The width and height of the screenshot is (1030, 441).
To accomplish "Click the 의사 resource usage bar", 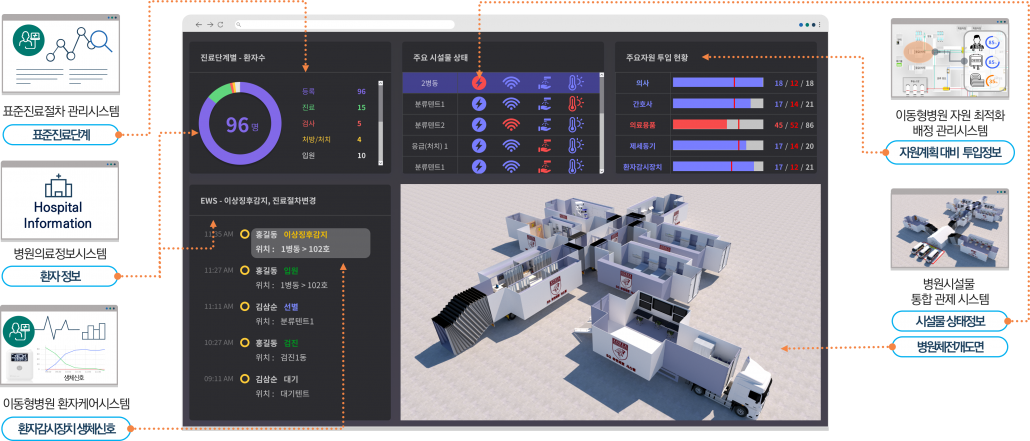I will 718,83.
